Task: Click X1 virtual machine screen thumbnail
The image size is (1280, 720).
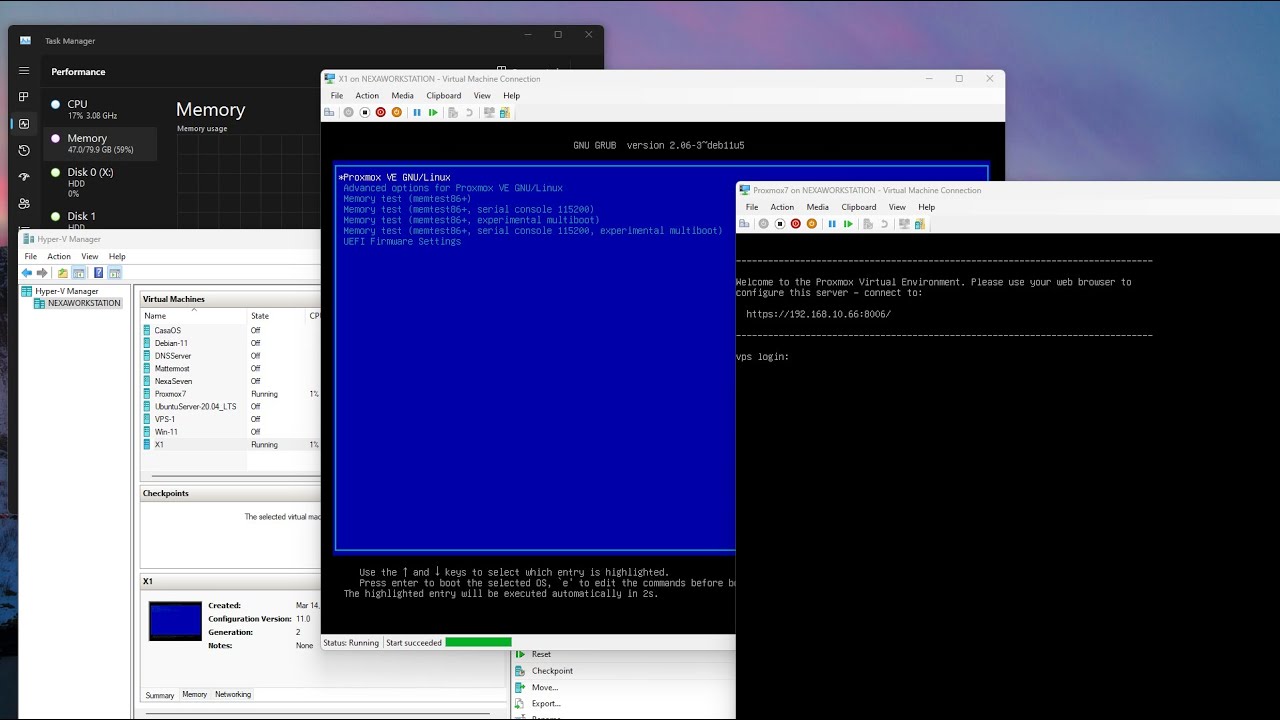Action: (x=175, y=621)
